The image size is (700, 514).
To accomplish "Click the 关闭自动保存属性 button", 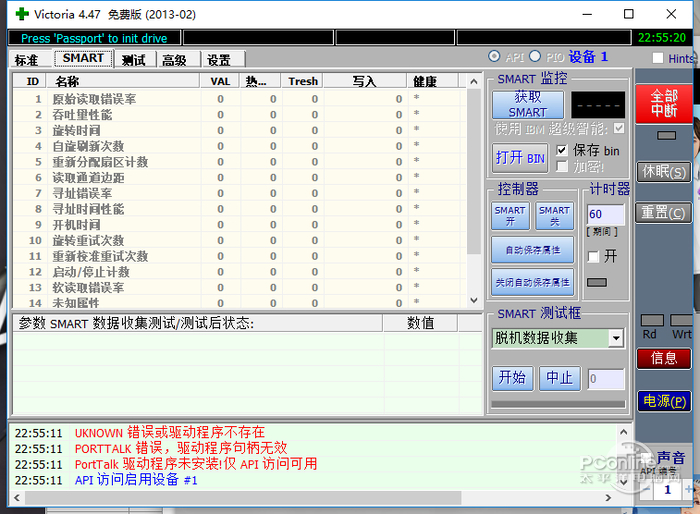I will 533,282.
